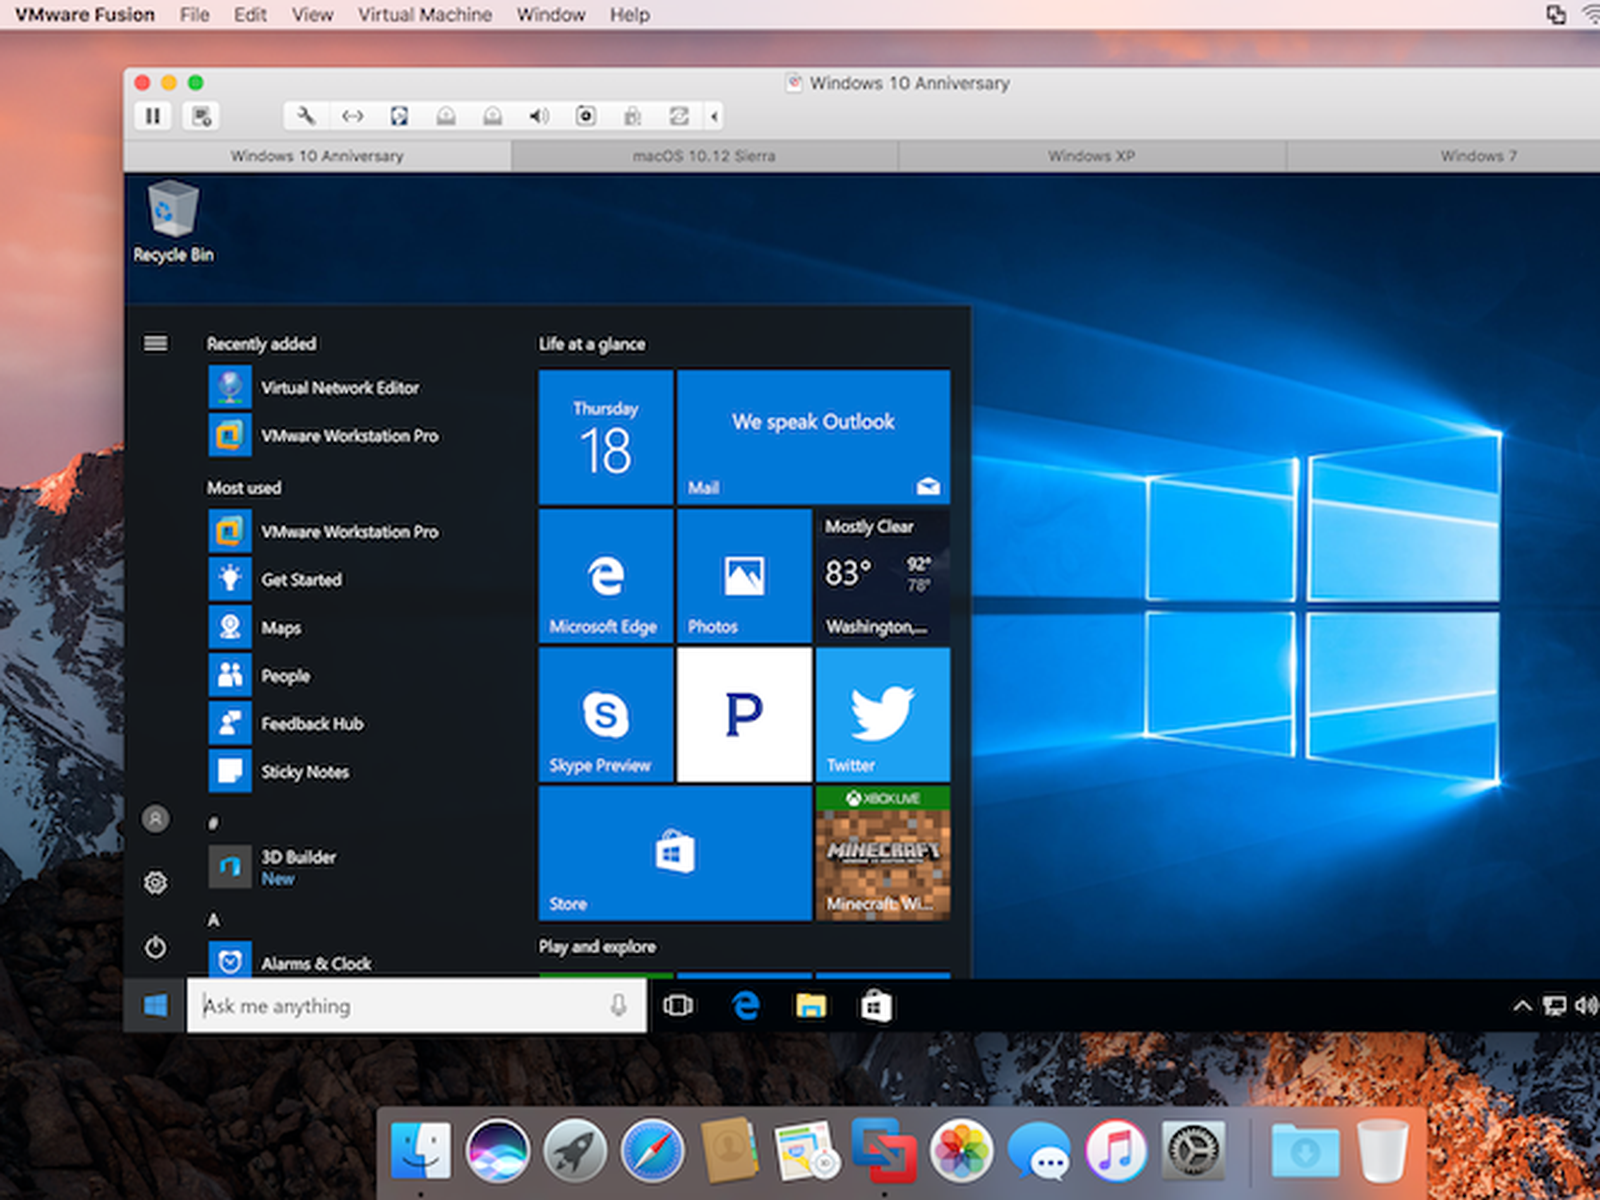Expand the Start menu hamburger icon
Image resolution: width=1600 pixels, height=1200 pixels.
tap(156, 344)
